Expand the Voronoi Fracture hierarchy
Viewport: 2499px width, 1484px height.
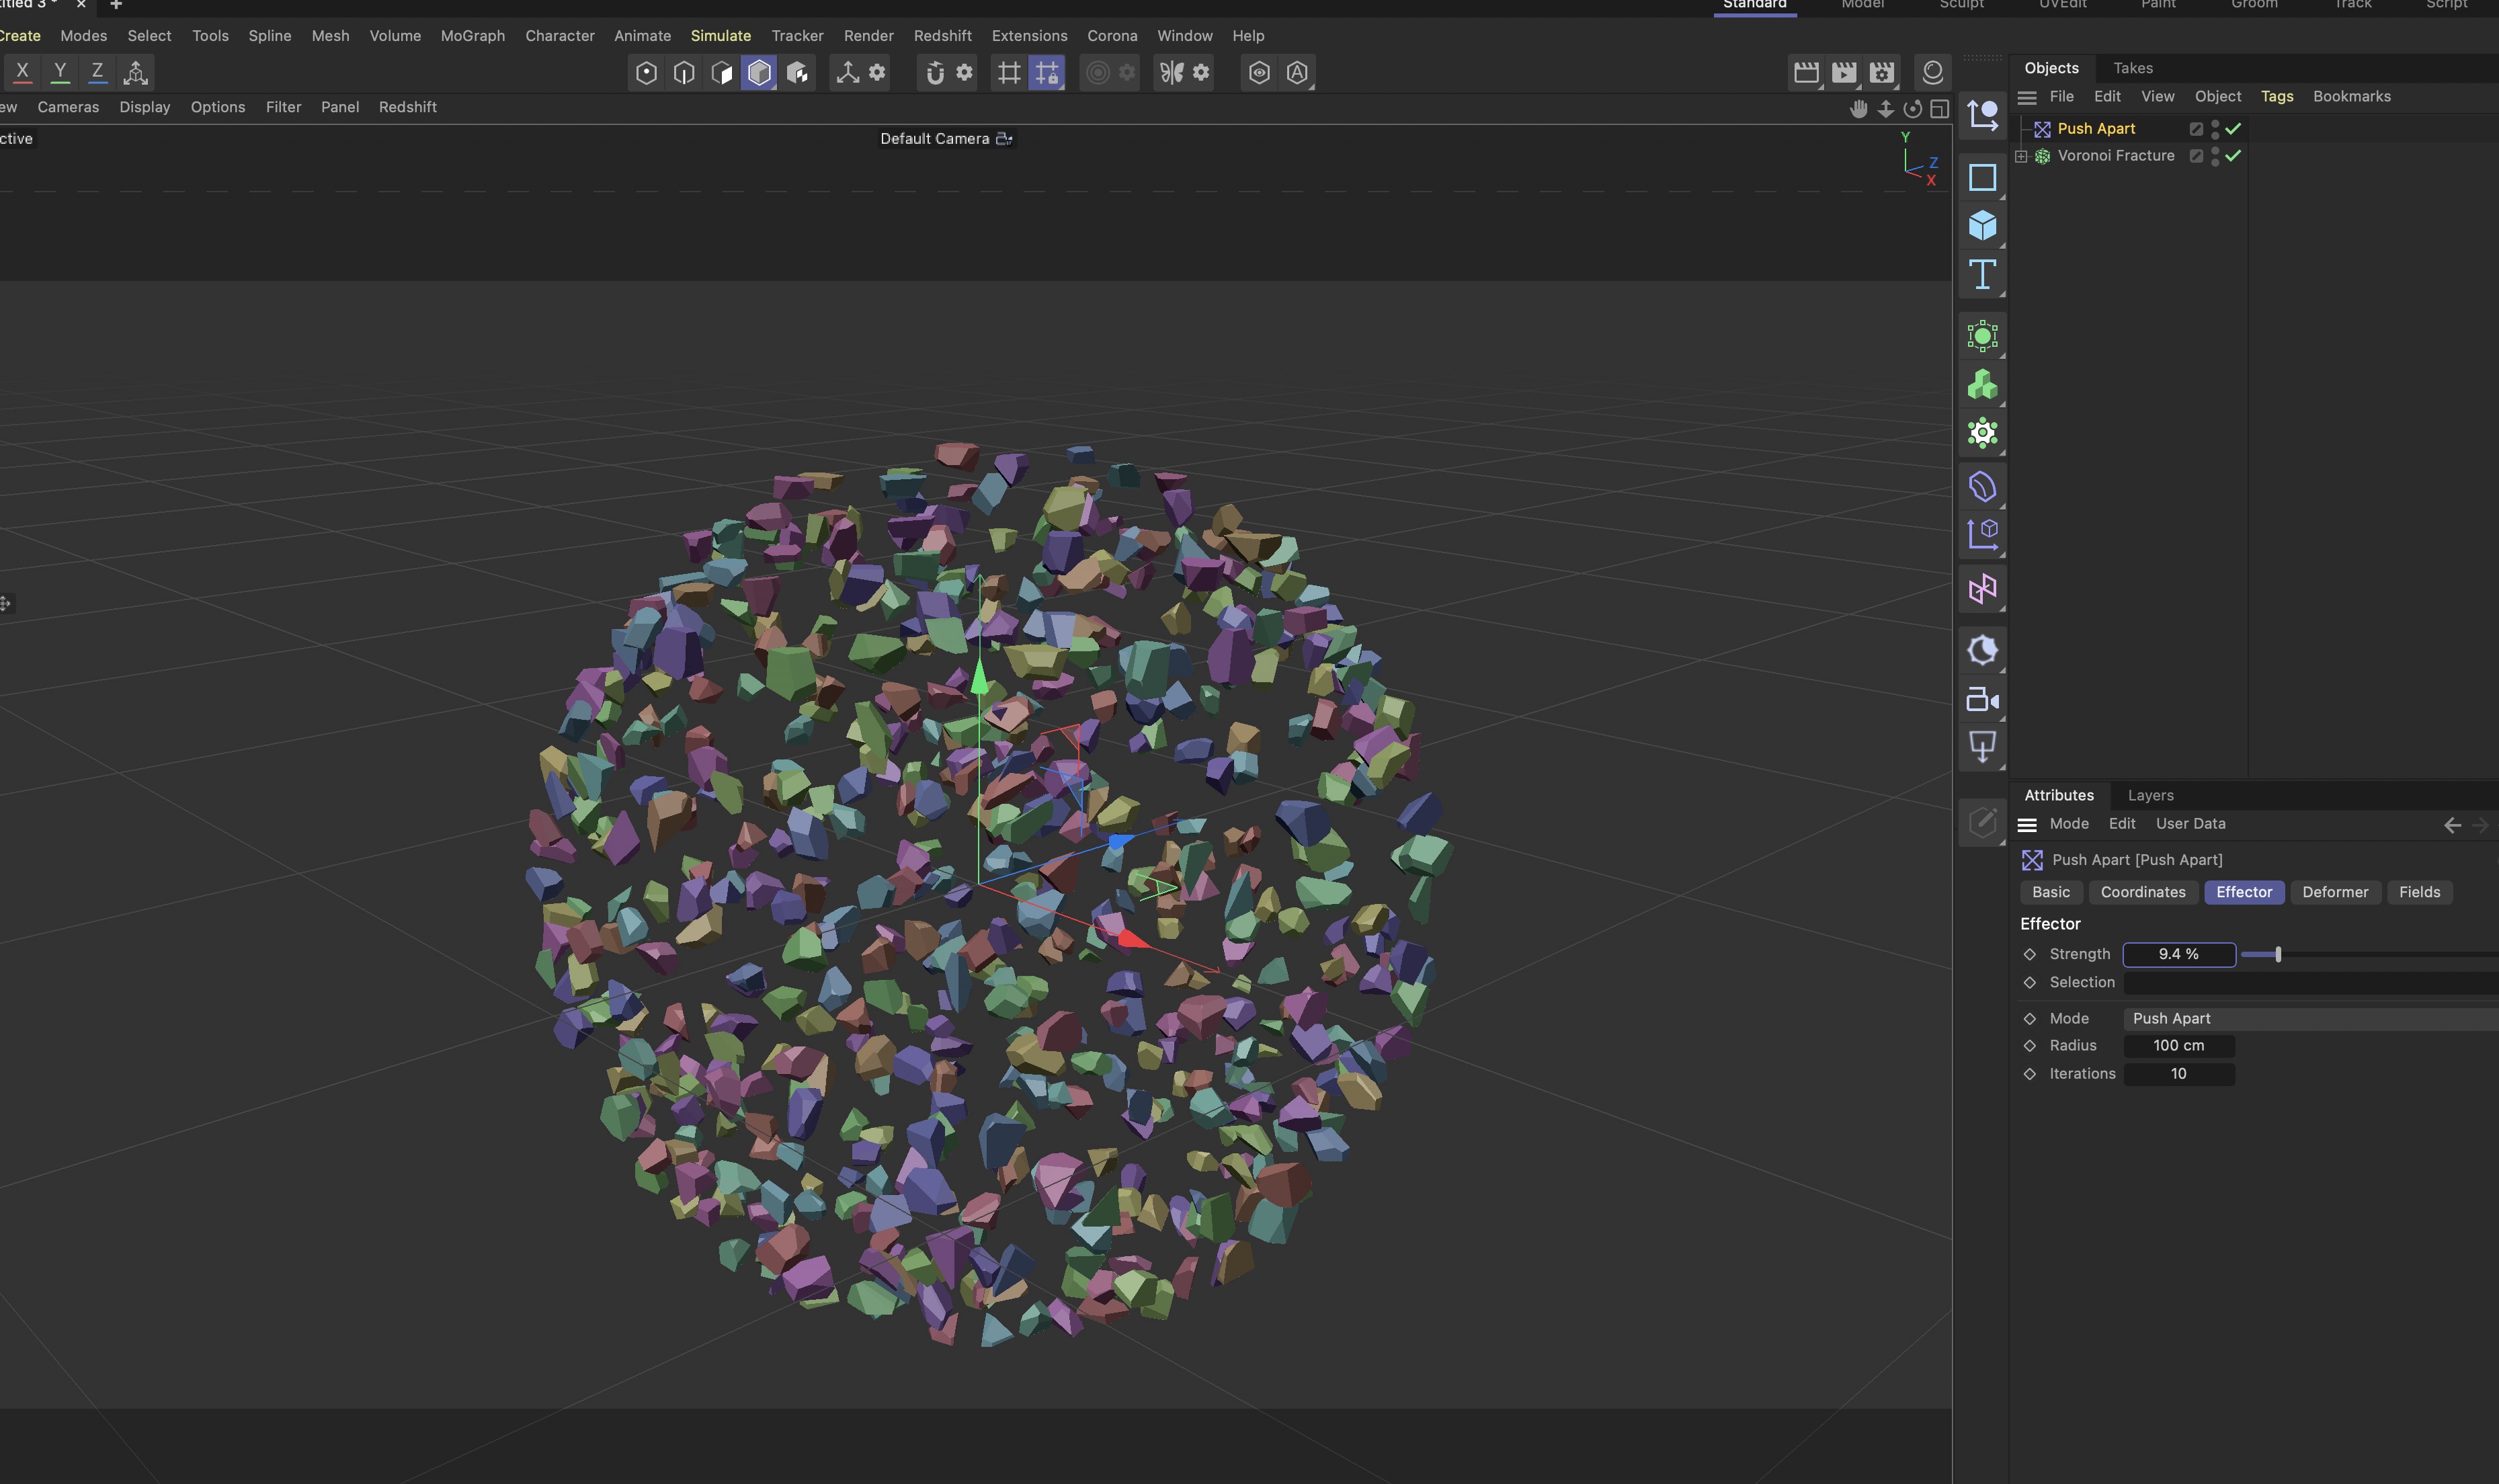pyautogui.click(x=2021, y=156)
